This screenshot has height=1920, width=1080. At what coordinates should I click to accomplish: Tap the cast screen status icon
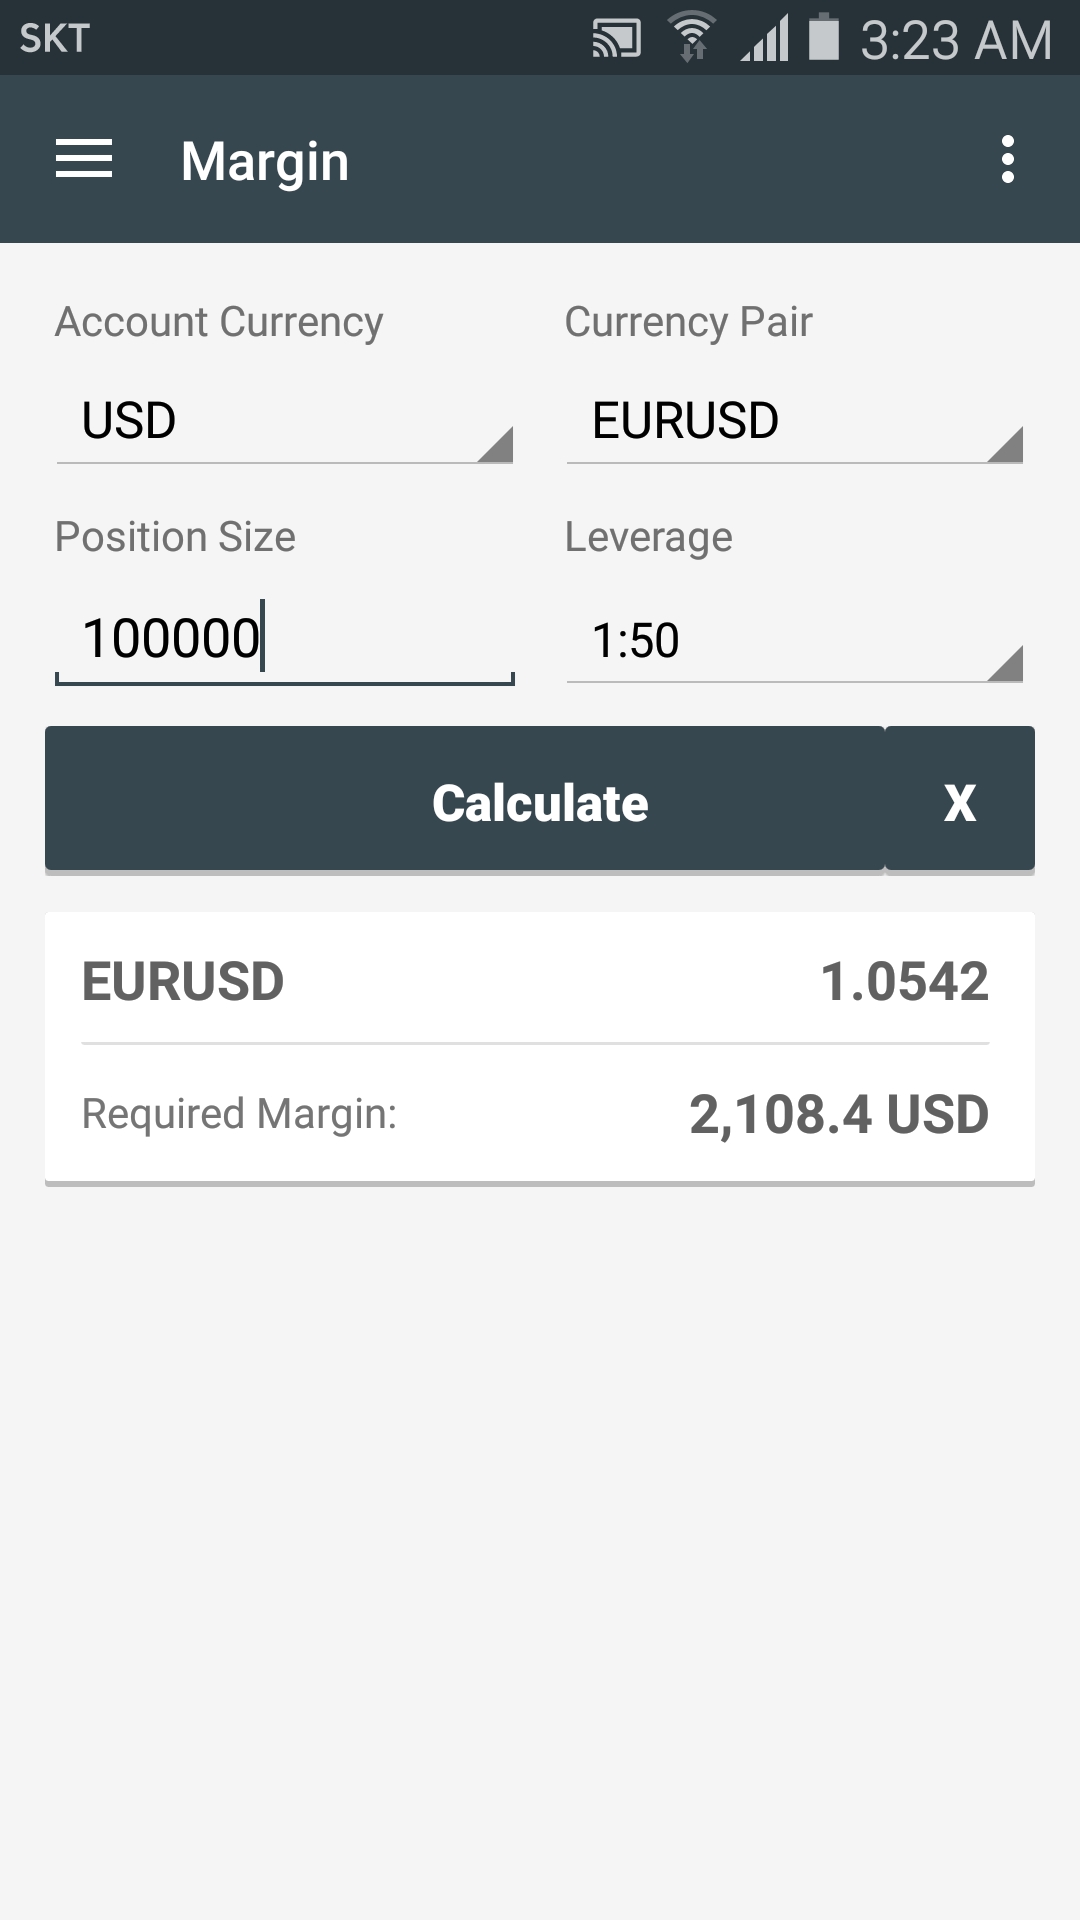coord(616,39)
